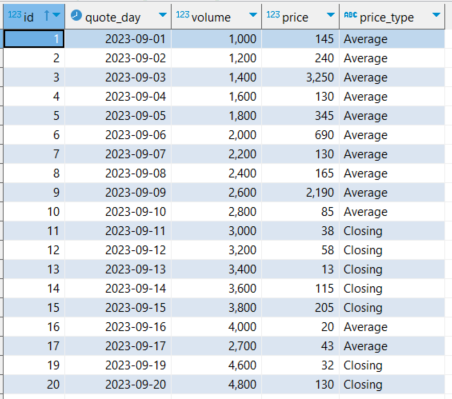
Task: Select date cell 2023-09-14
Action: click(118, 288)
